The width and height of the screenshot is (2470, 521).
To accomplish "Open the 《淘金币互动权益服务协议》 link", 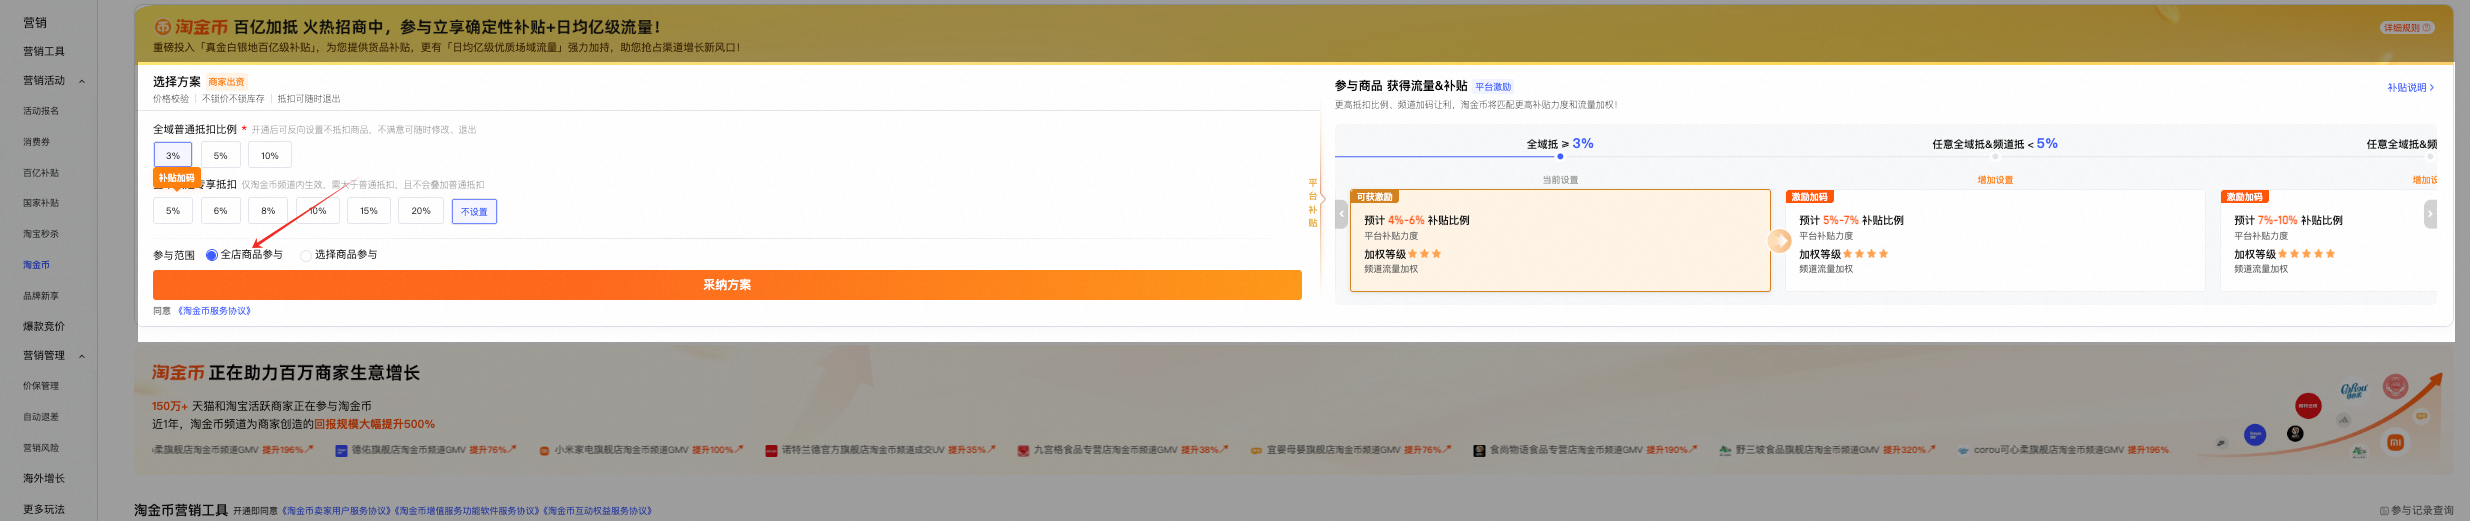I will [x=597, y=511].
